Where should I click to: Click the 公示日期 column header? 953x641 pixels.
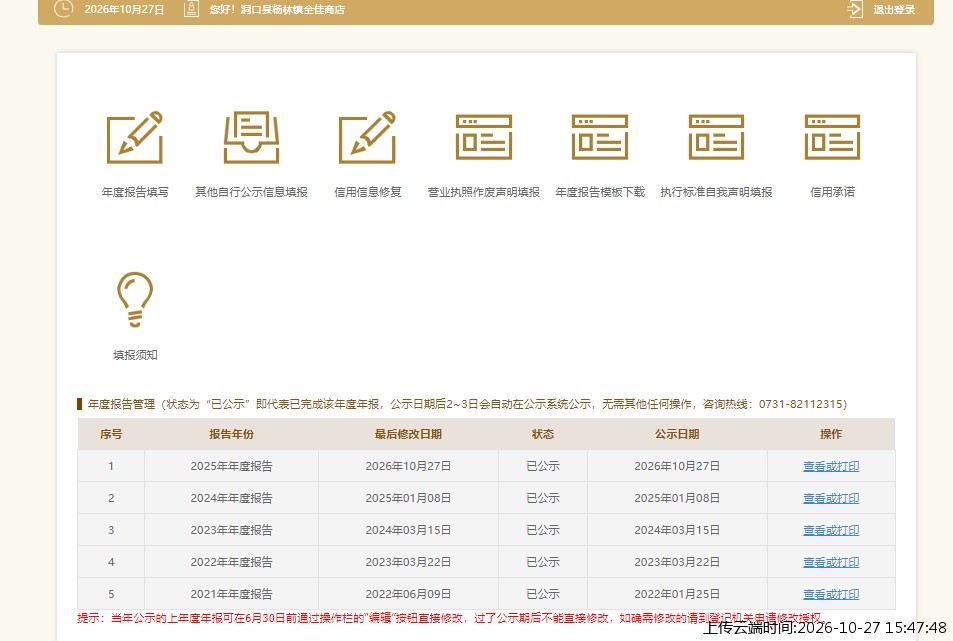677,434
